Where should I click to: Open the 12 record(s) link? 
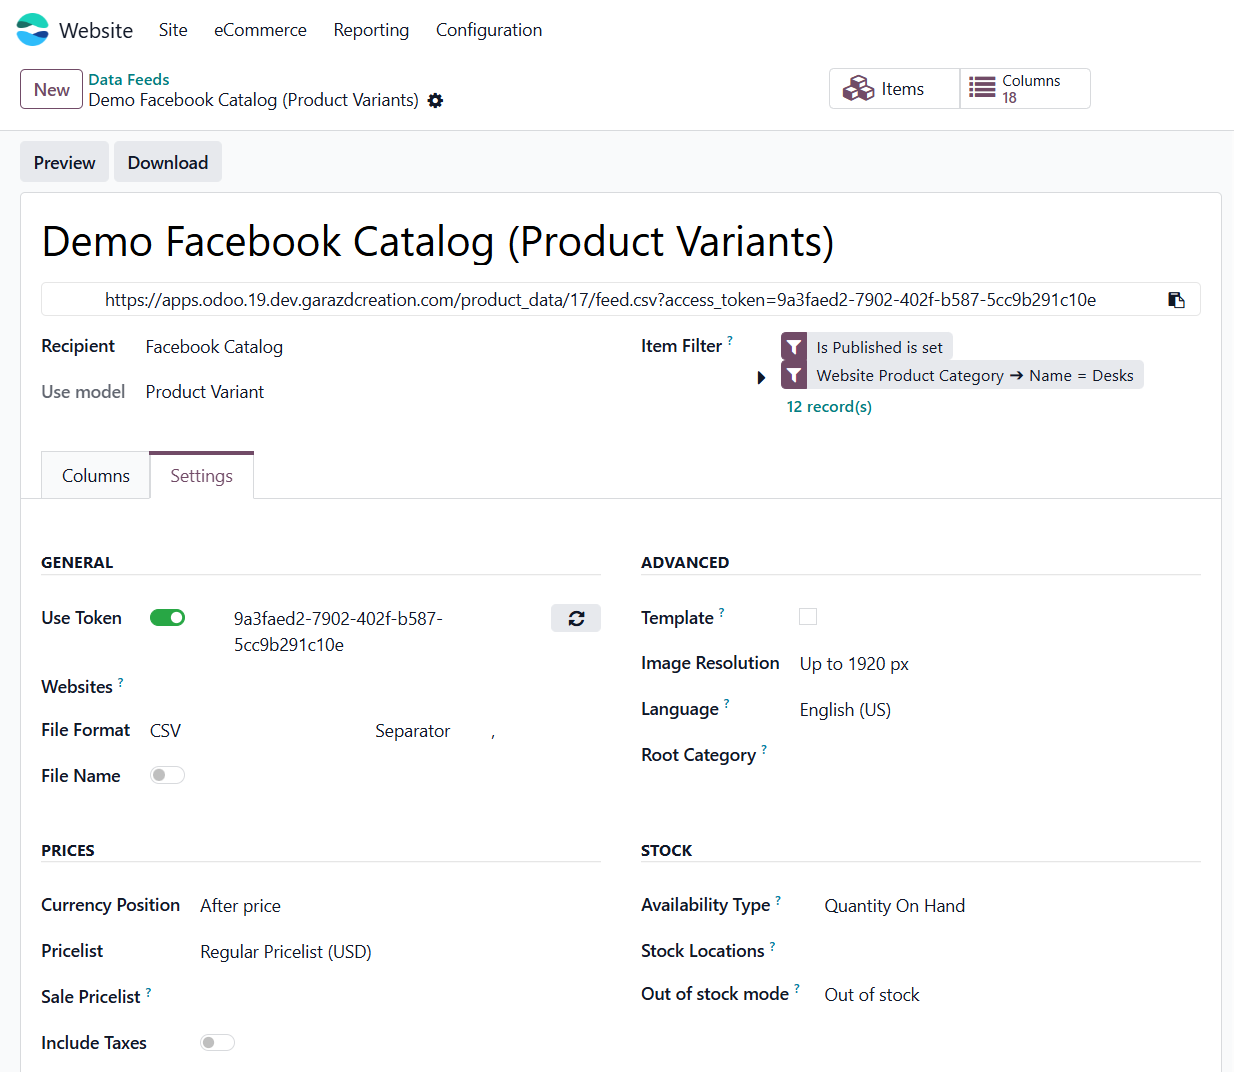829,407
